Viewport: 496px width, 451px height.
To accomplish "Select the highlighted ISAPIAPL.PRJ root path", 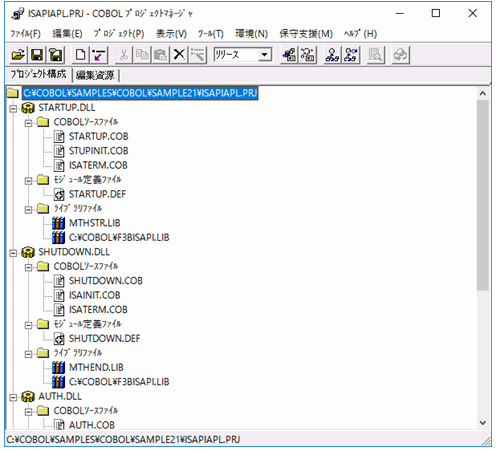I will (140, 93).
